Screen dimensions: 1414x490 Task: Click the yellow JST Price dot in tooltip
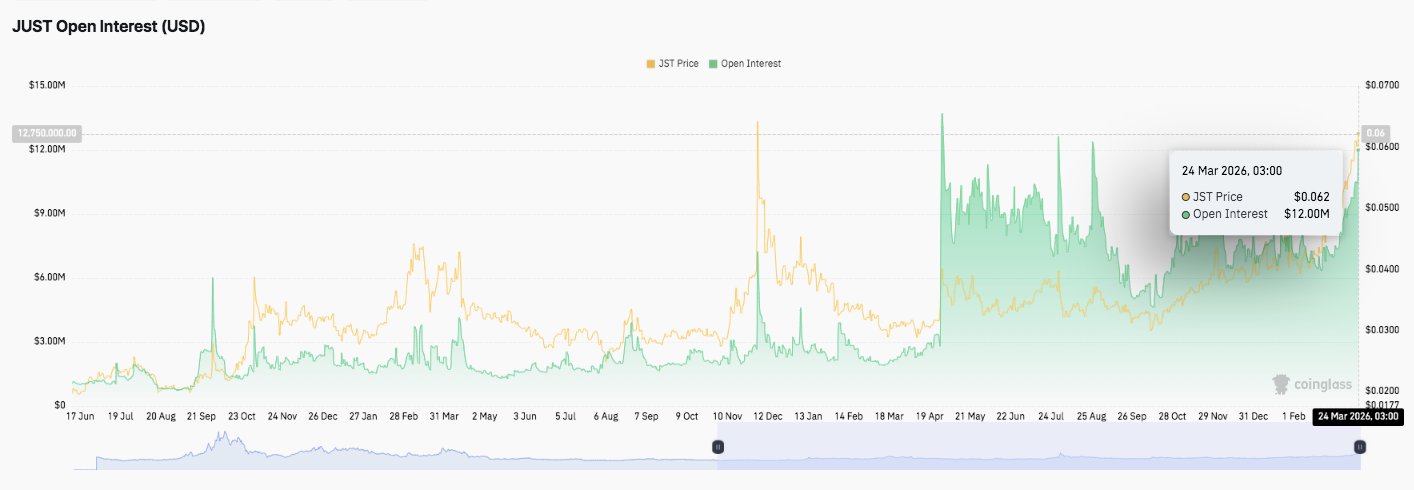pyautogui.click(x=1186, y=197)
